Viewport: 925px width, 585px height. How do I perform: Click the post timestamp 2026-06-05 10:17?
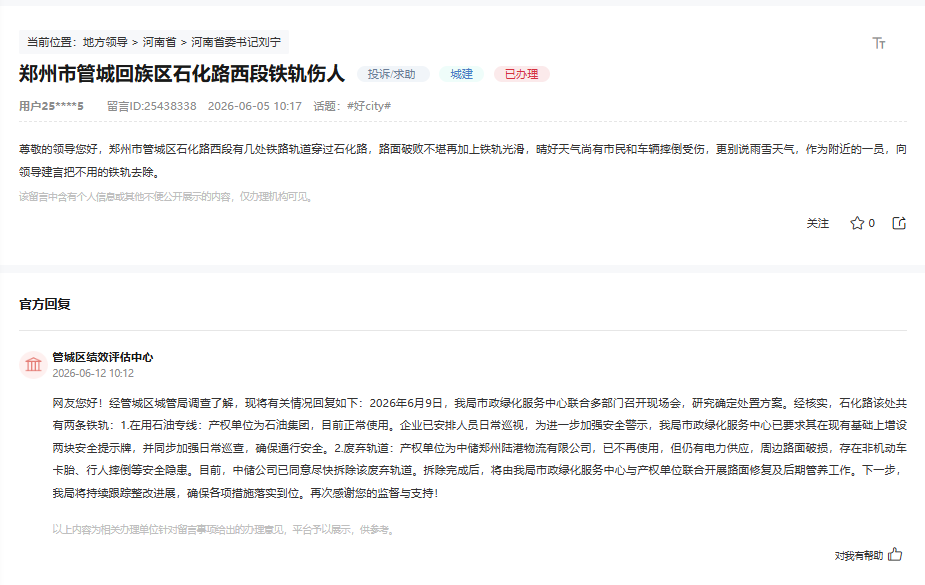(254, 106)
